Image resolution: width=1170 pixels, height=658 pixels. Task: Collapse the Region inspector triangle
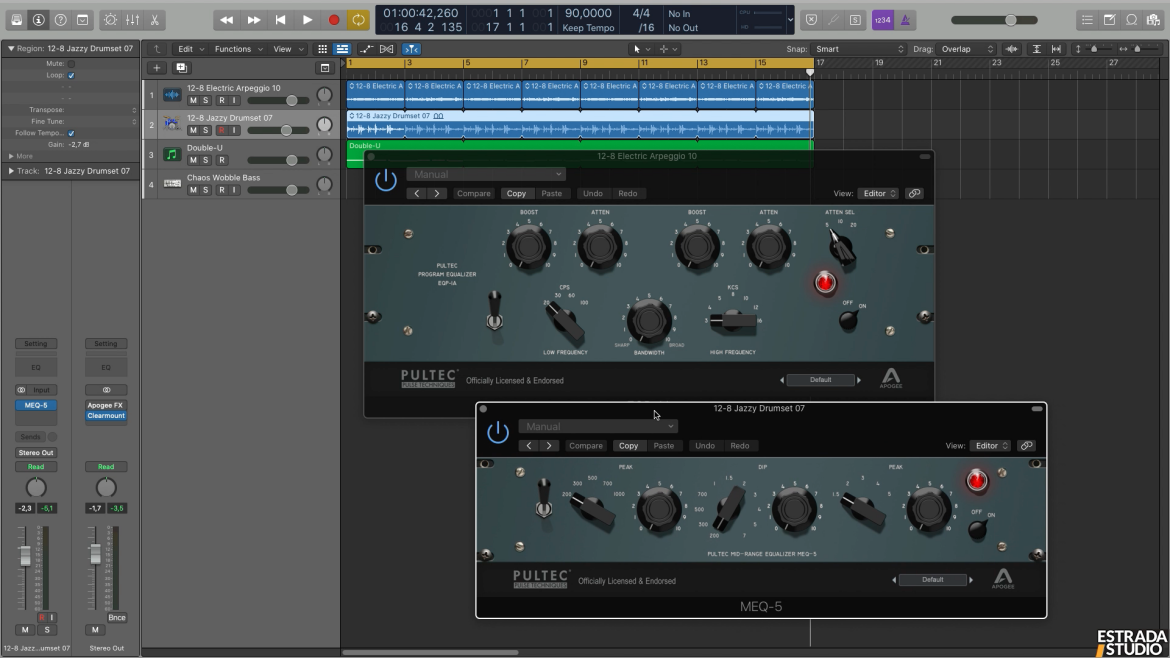[11, 48]
